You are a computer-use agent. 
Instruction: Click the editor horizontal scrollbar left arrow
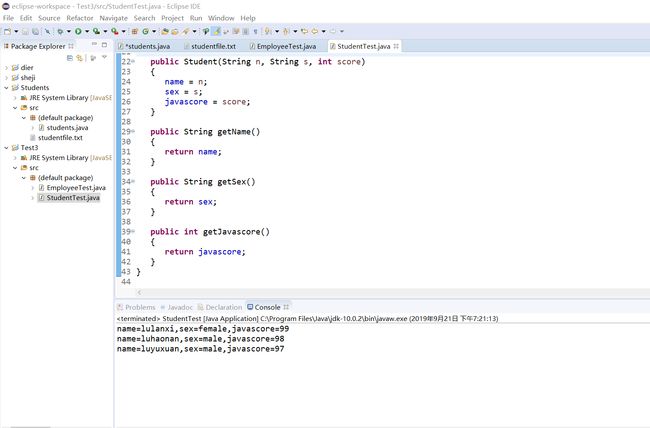(139, 292)
